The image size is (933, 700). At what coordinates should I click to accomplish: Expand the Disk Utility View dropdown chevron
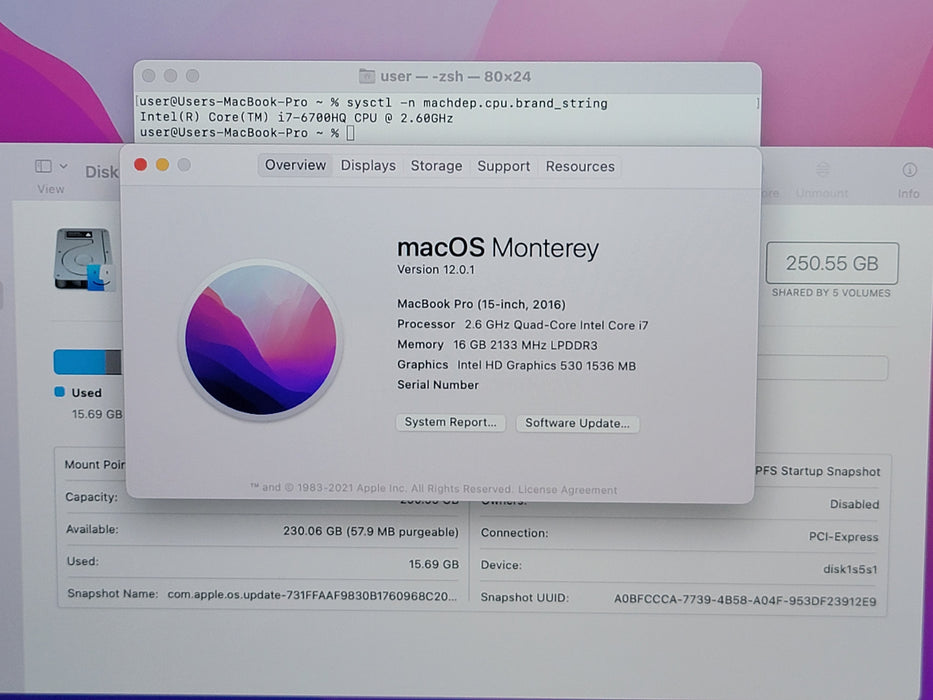coord(63,166)
